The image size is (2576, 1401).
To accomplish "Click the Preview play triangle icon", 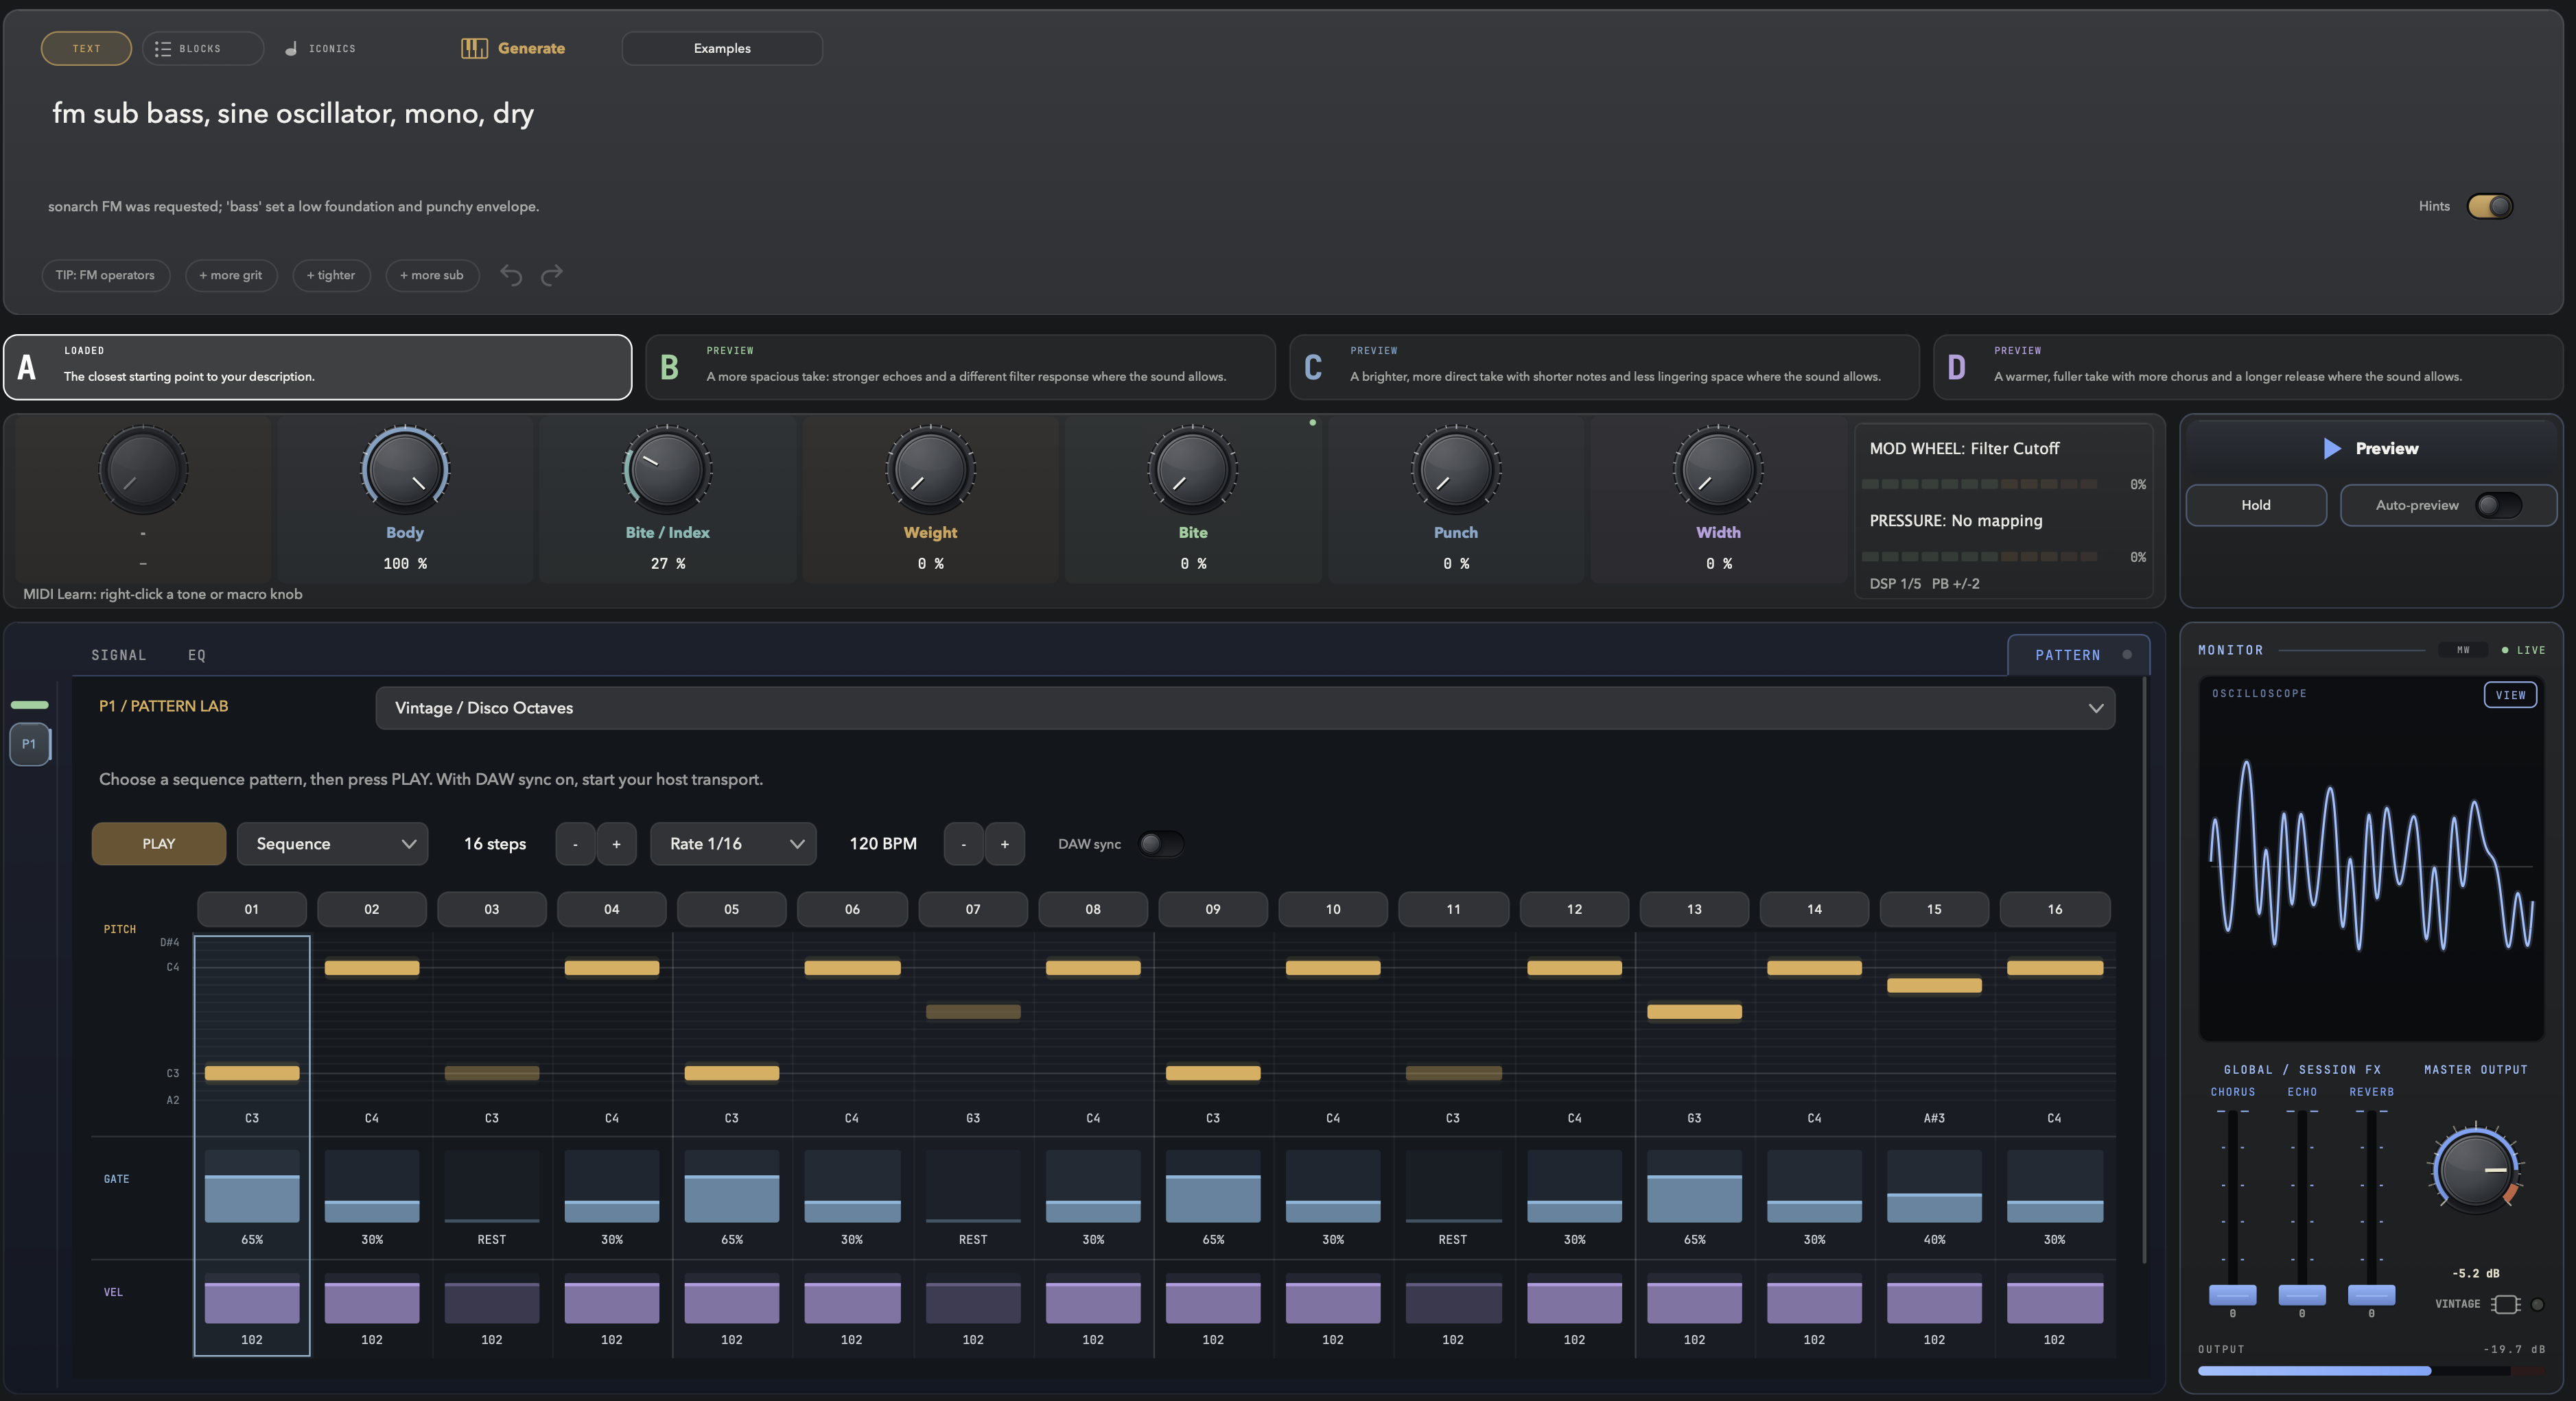I will pyautogui.click(x=2332, y=448).
